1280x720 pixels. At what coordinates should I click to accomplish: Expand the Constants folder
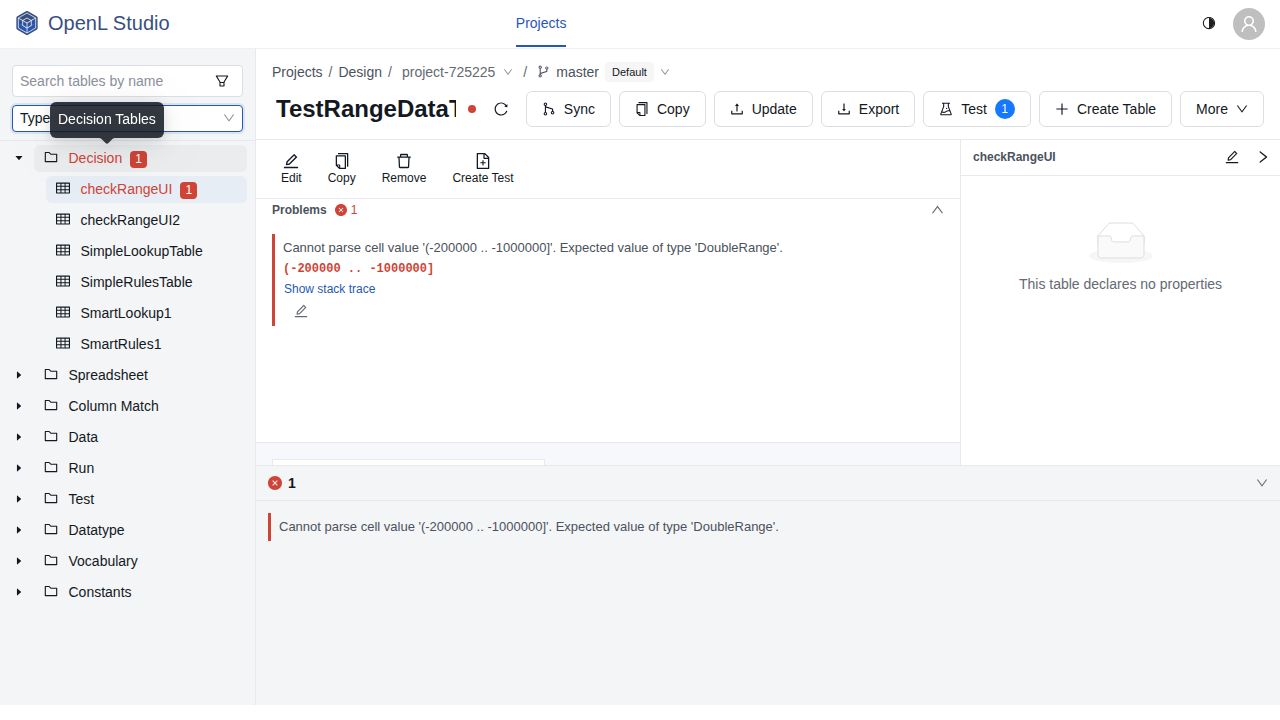(19, 592)
